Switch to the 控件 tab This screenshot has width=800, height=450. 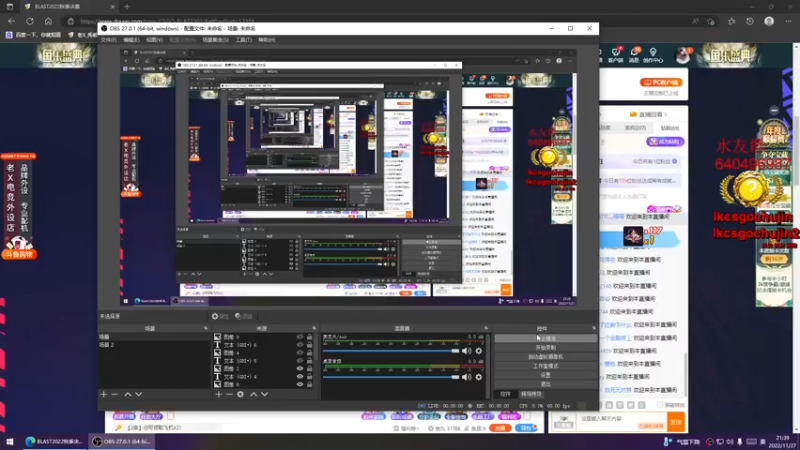[505, 394]
